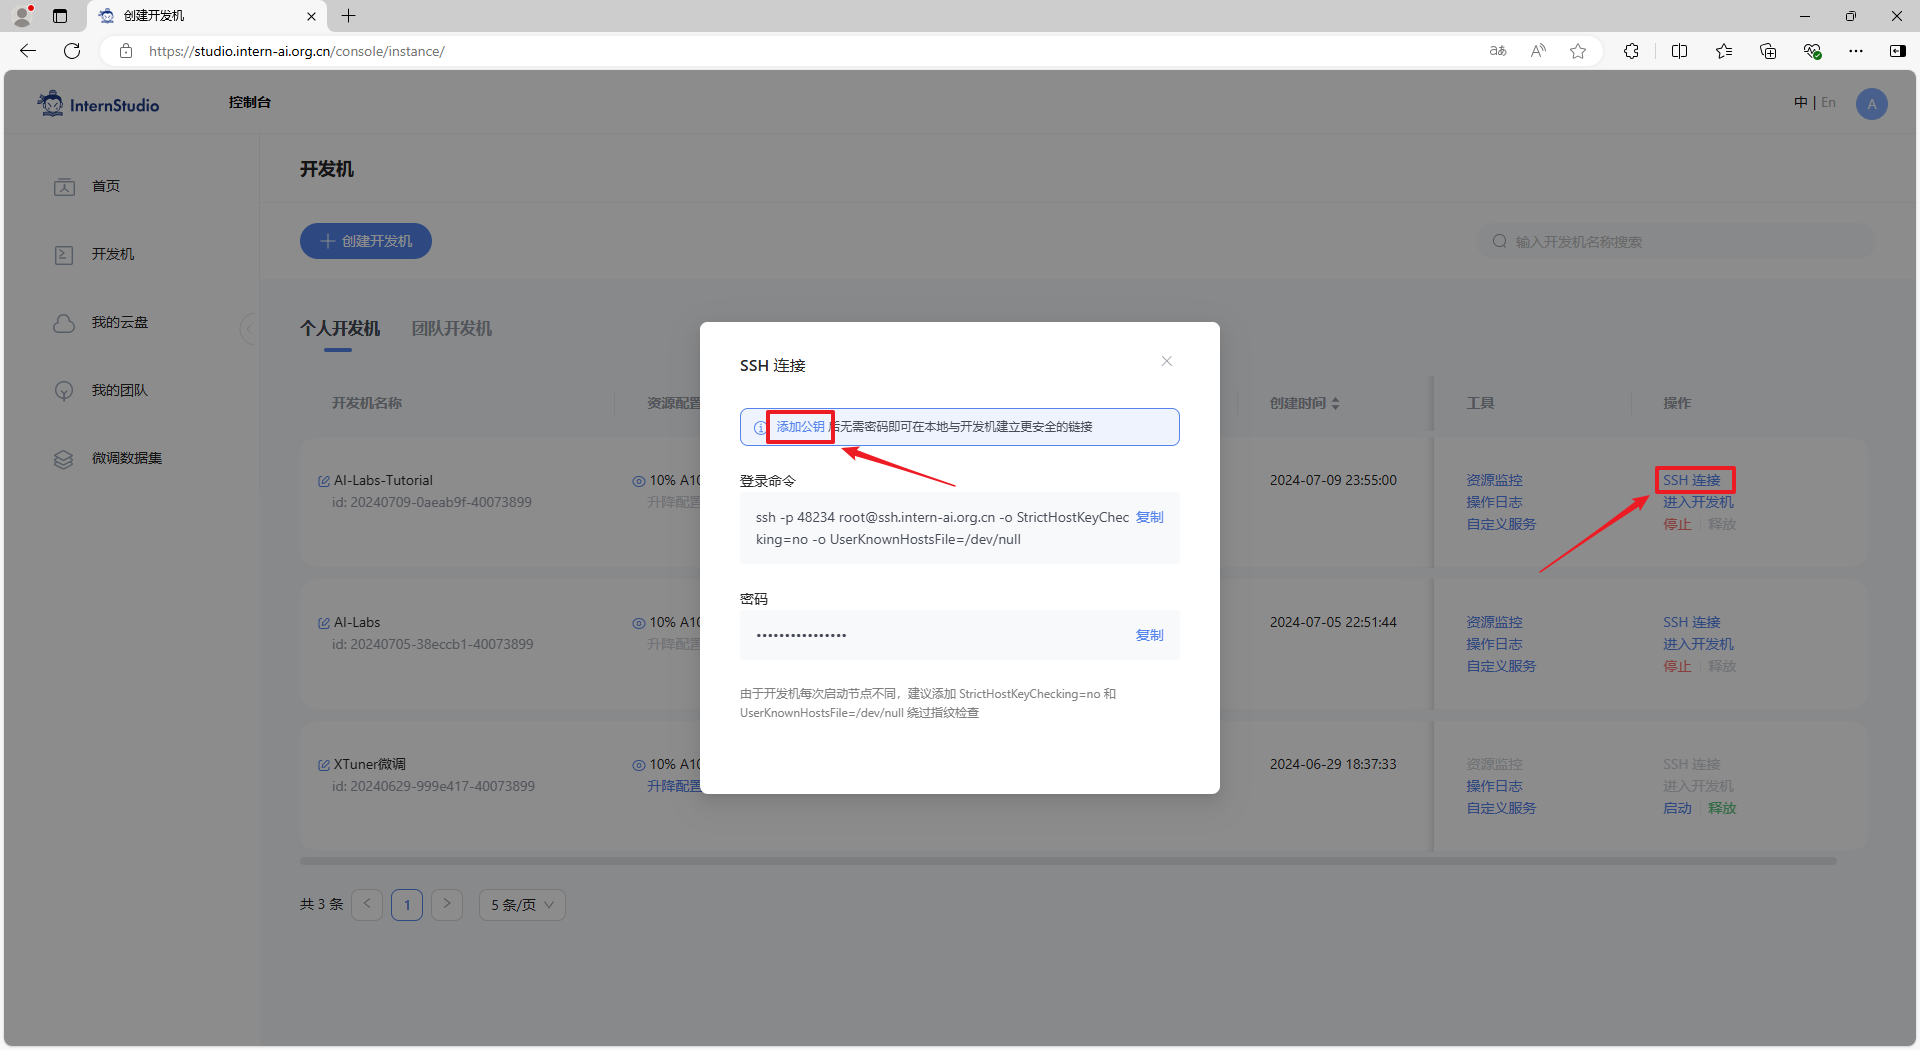Open 我的云盘 in the sidebar
Image resolution: width=1920 pixels, height=1050 pixels.
[x=120, y=322]
